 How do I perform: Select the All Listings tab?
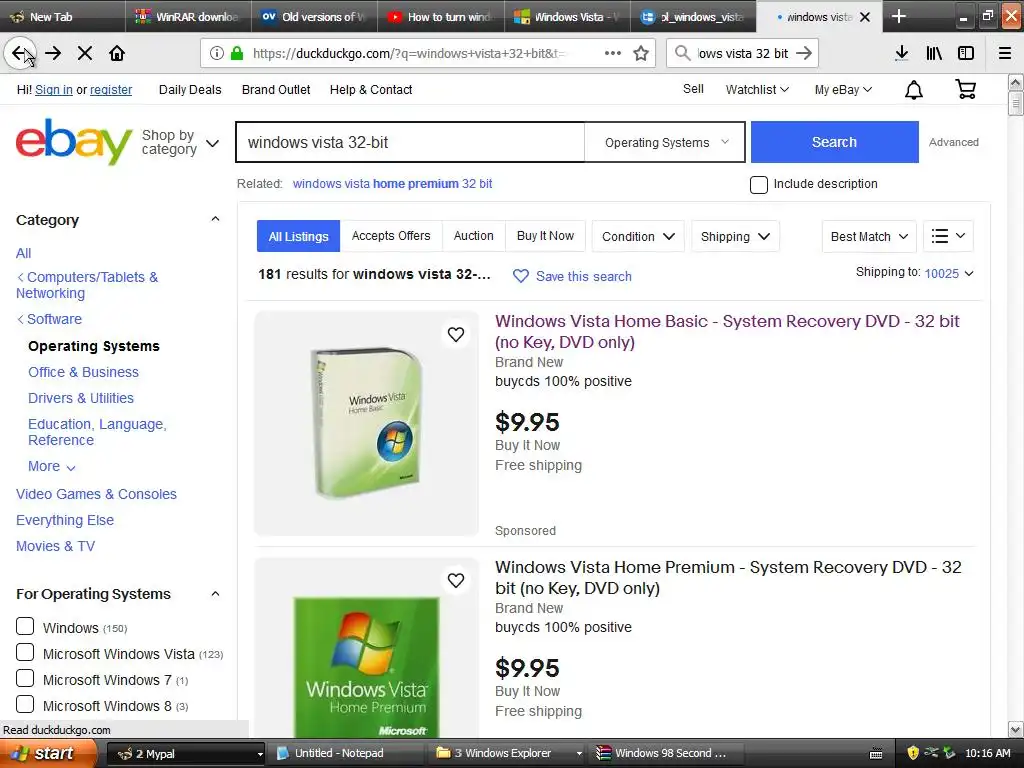[298, 236]
